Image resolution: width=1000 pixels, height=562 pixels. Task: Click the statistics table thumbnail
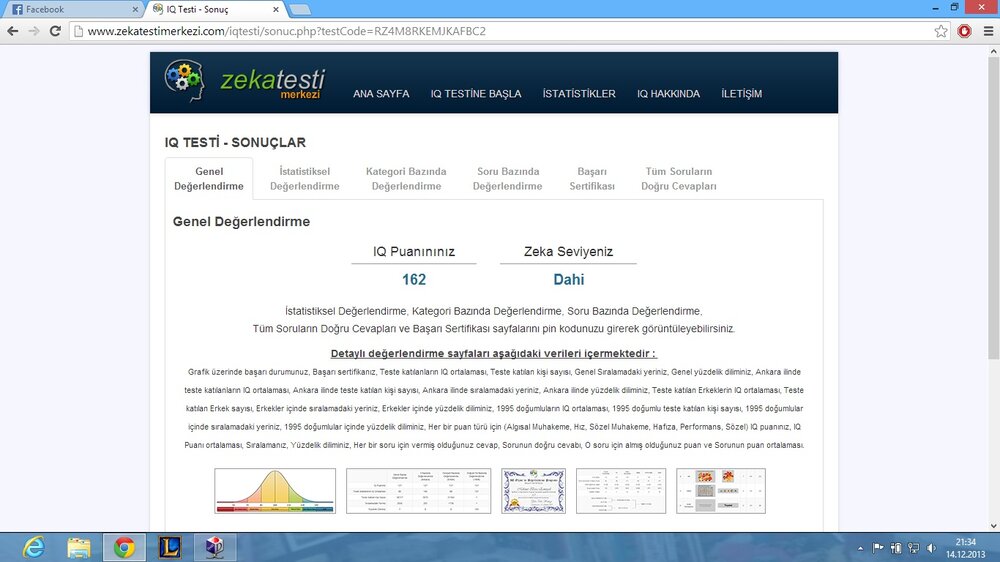coord(418,491)
